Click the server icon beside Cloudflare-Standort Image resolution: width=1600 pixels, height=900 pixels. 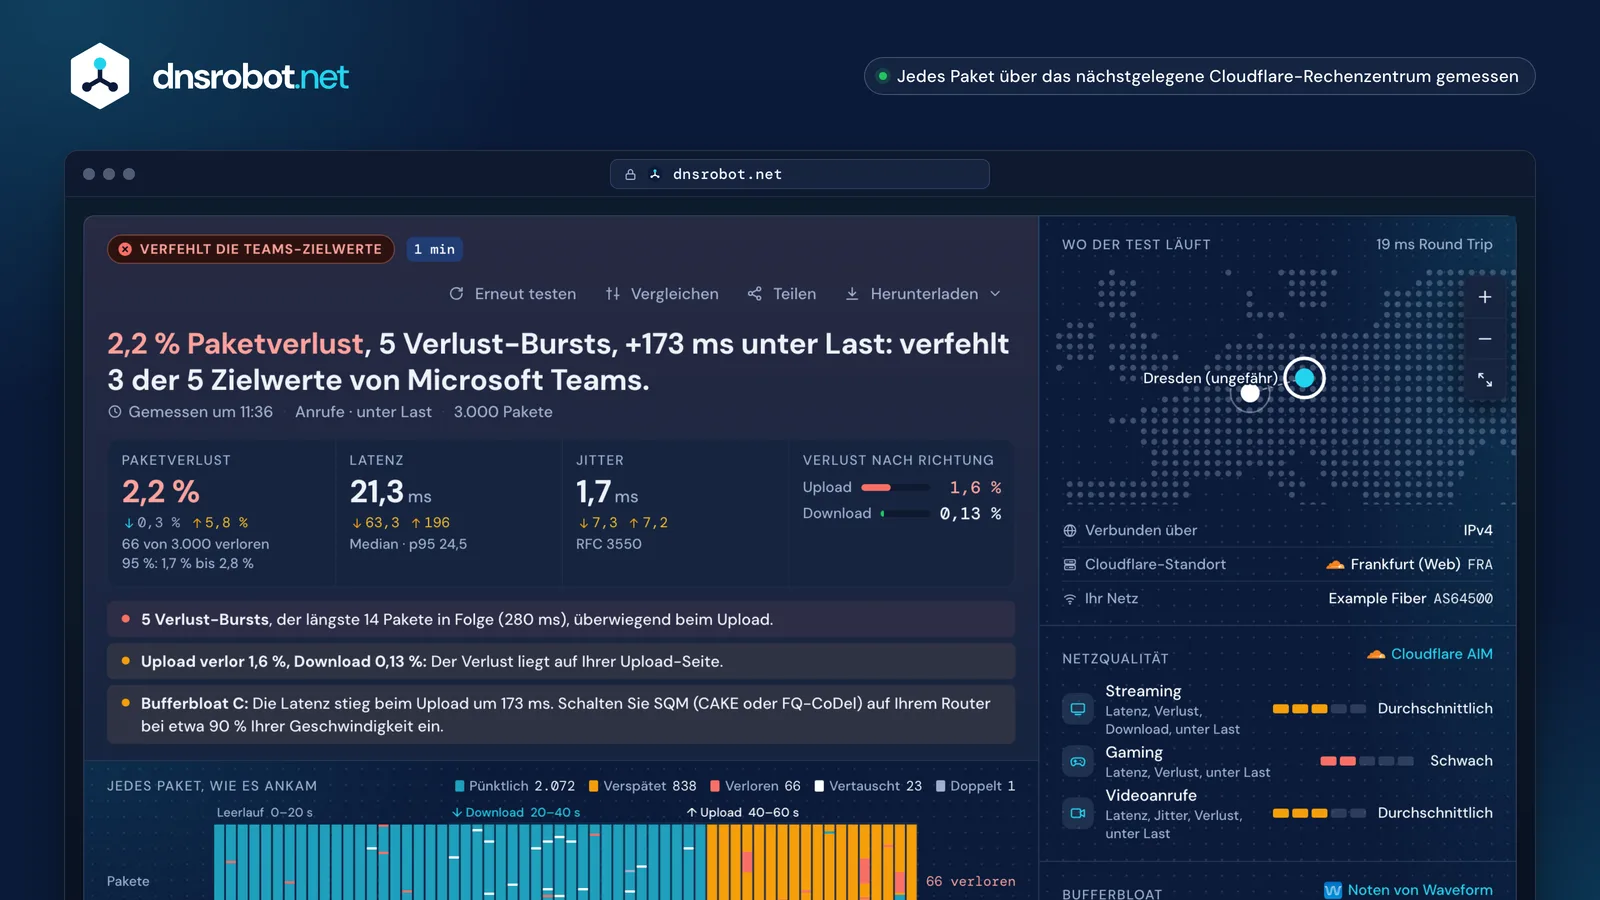(x=1070, y=565)
